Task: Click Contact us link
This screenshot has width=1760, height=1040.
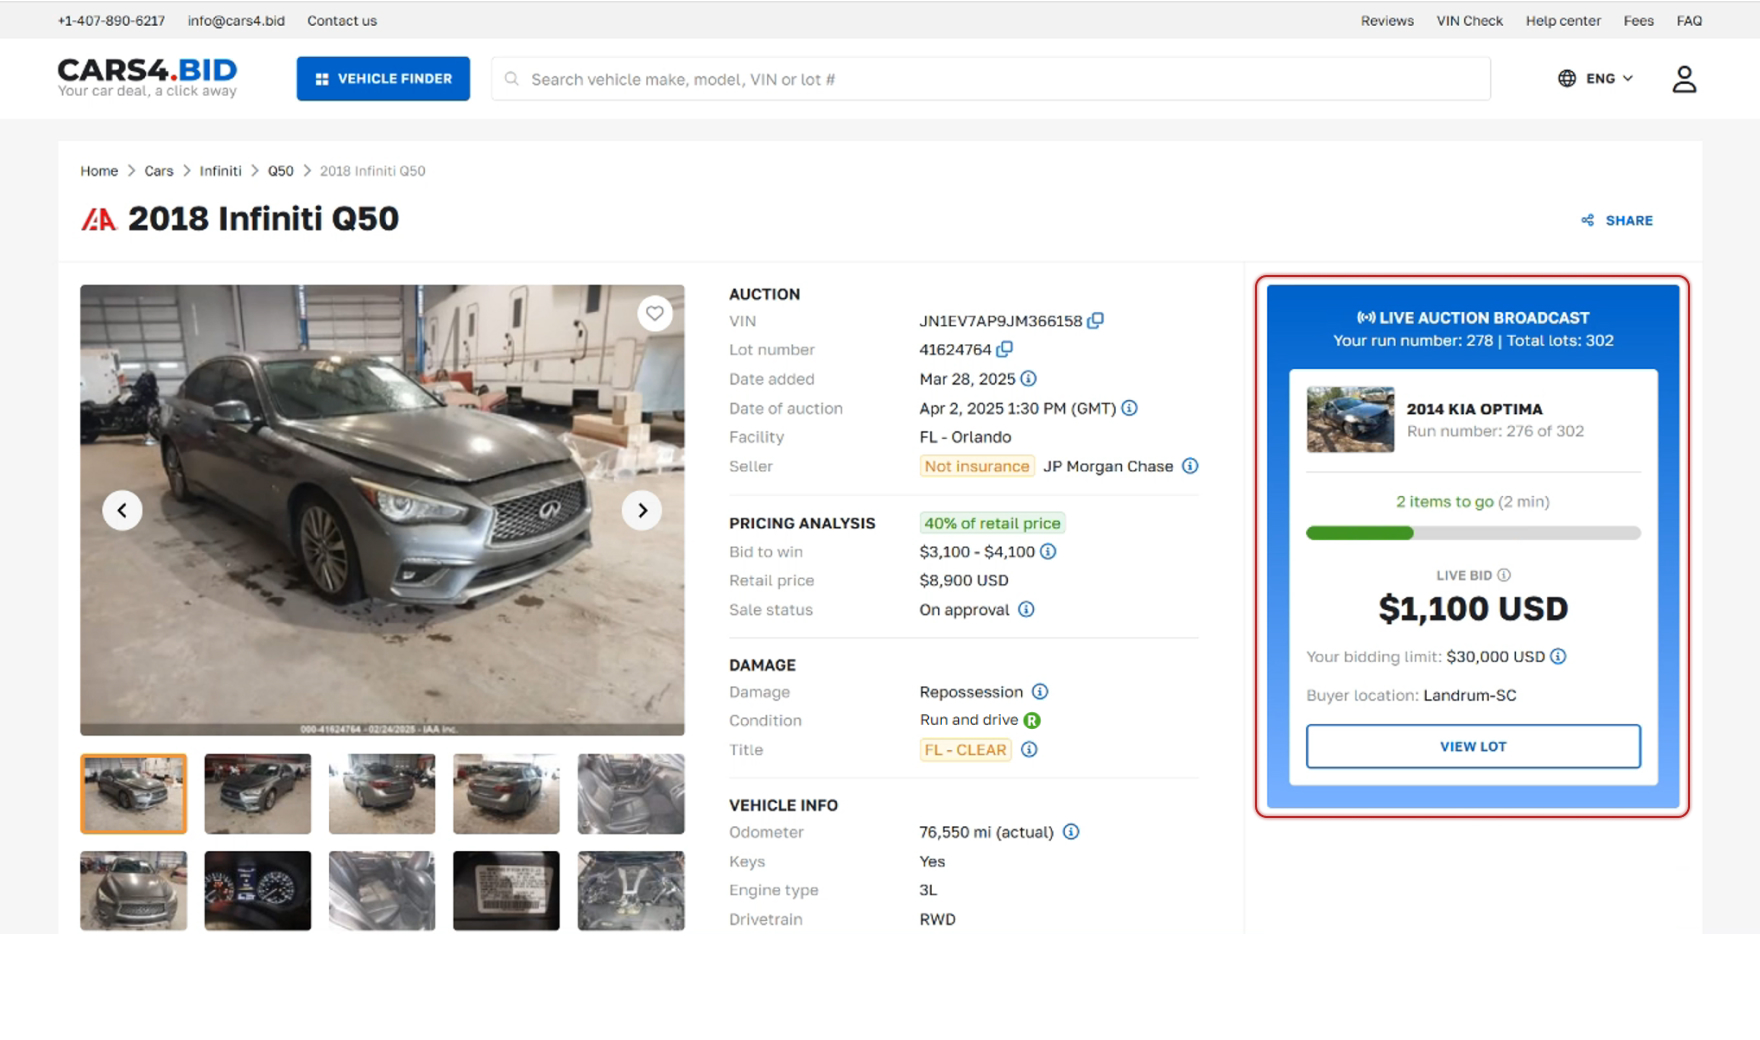Action: (x=342, y=20)
